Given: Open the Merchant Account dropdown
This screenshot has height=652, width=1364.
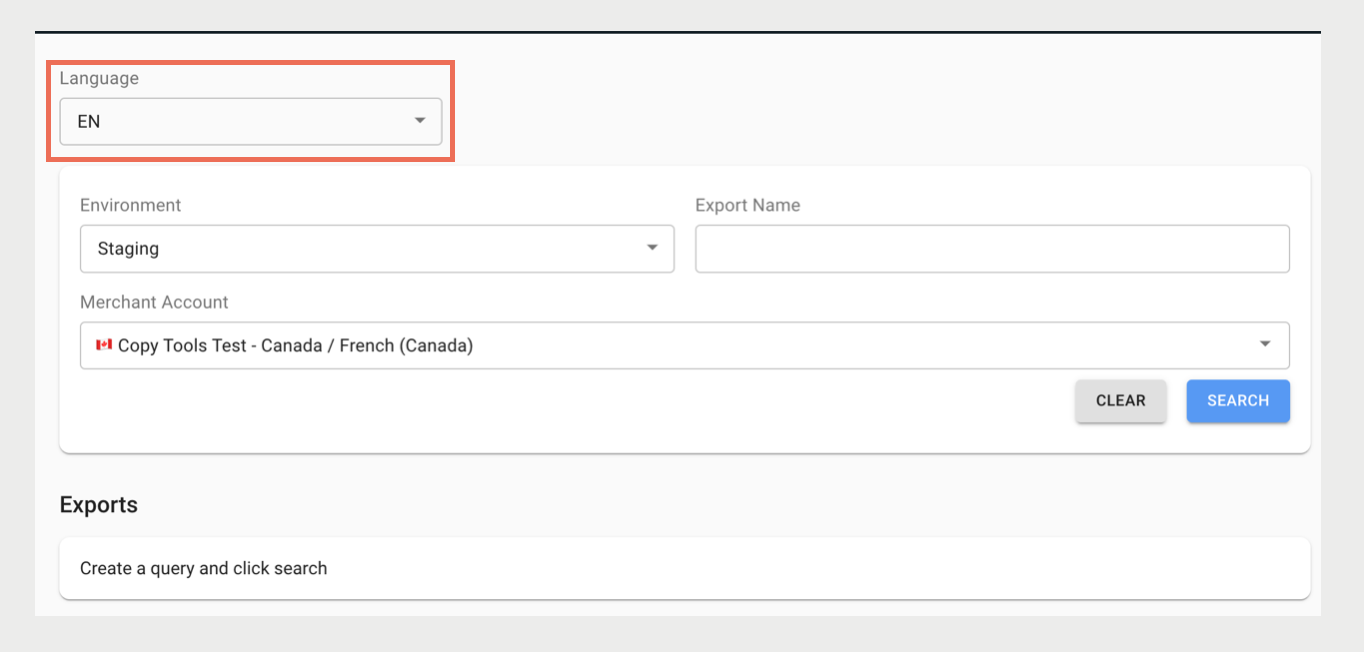Looking at the screenshot, I should [684, 346].
